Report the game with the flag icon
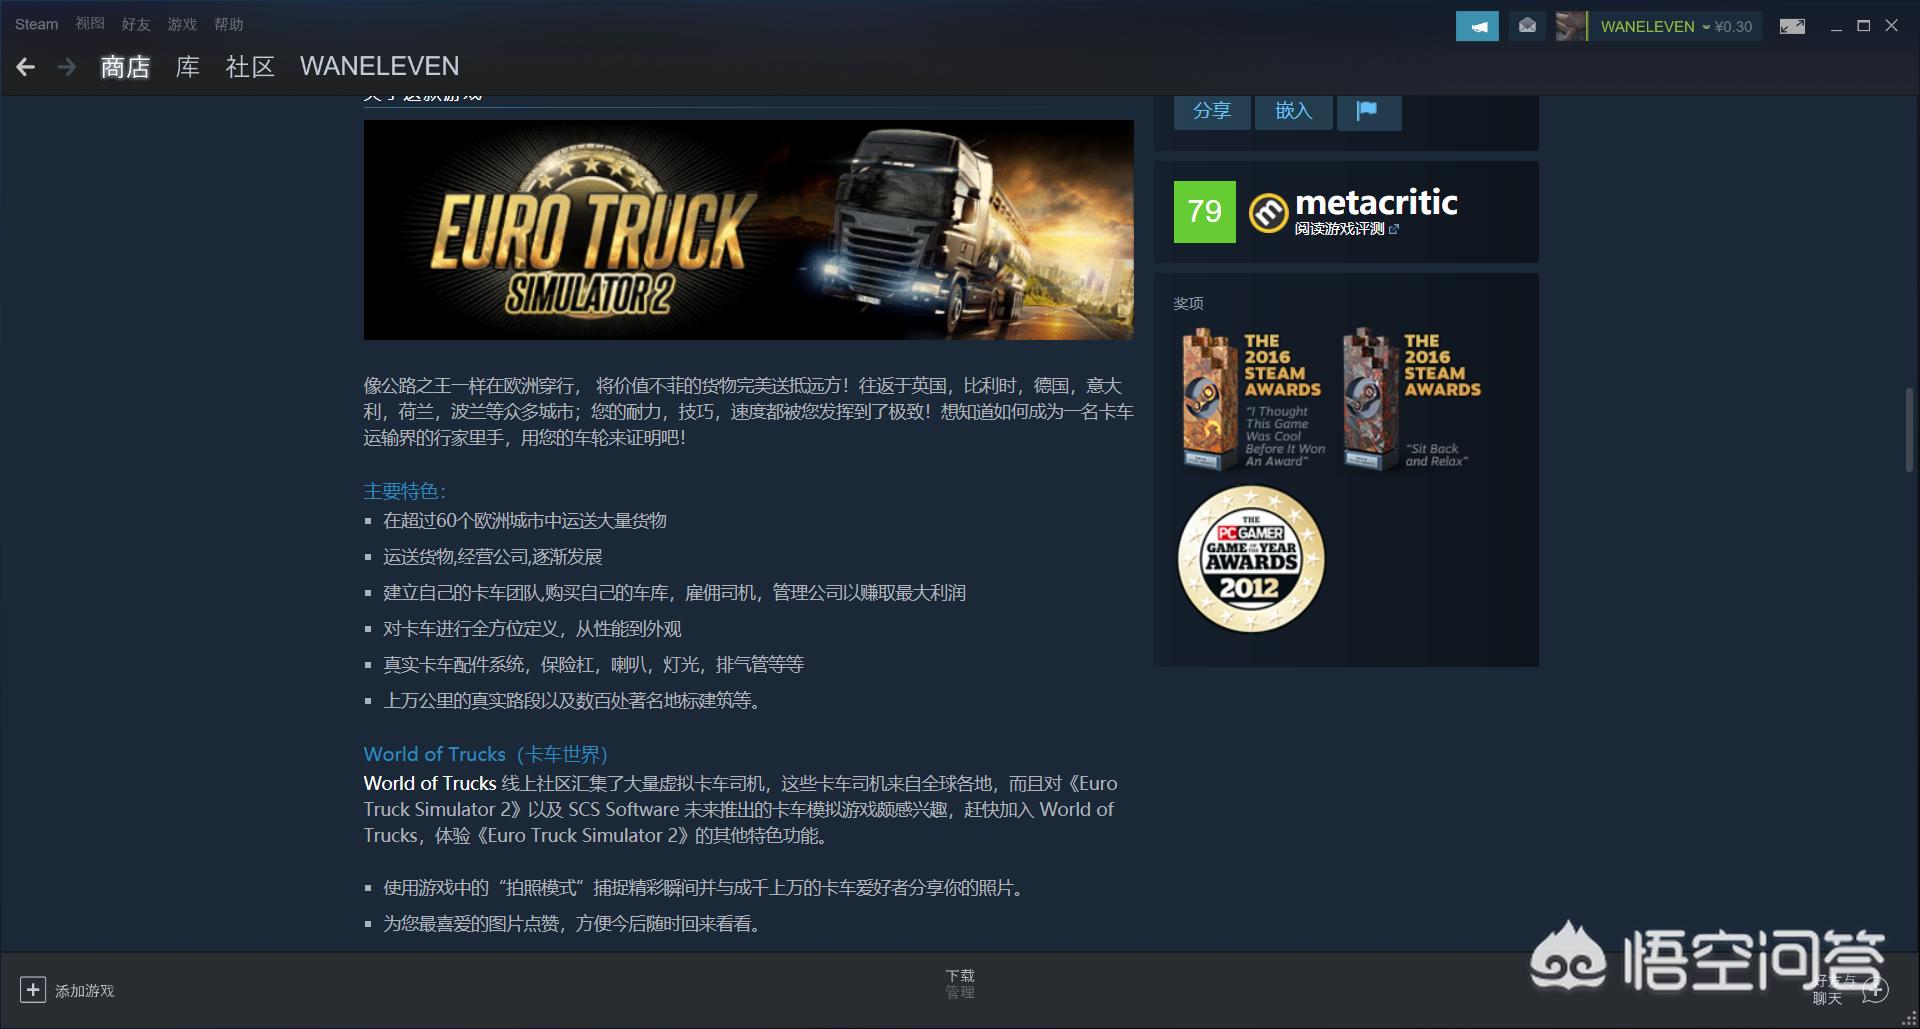 click(1367, 111)
